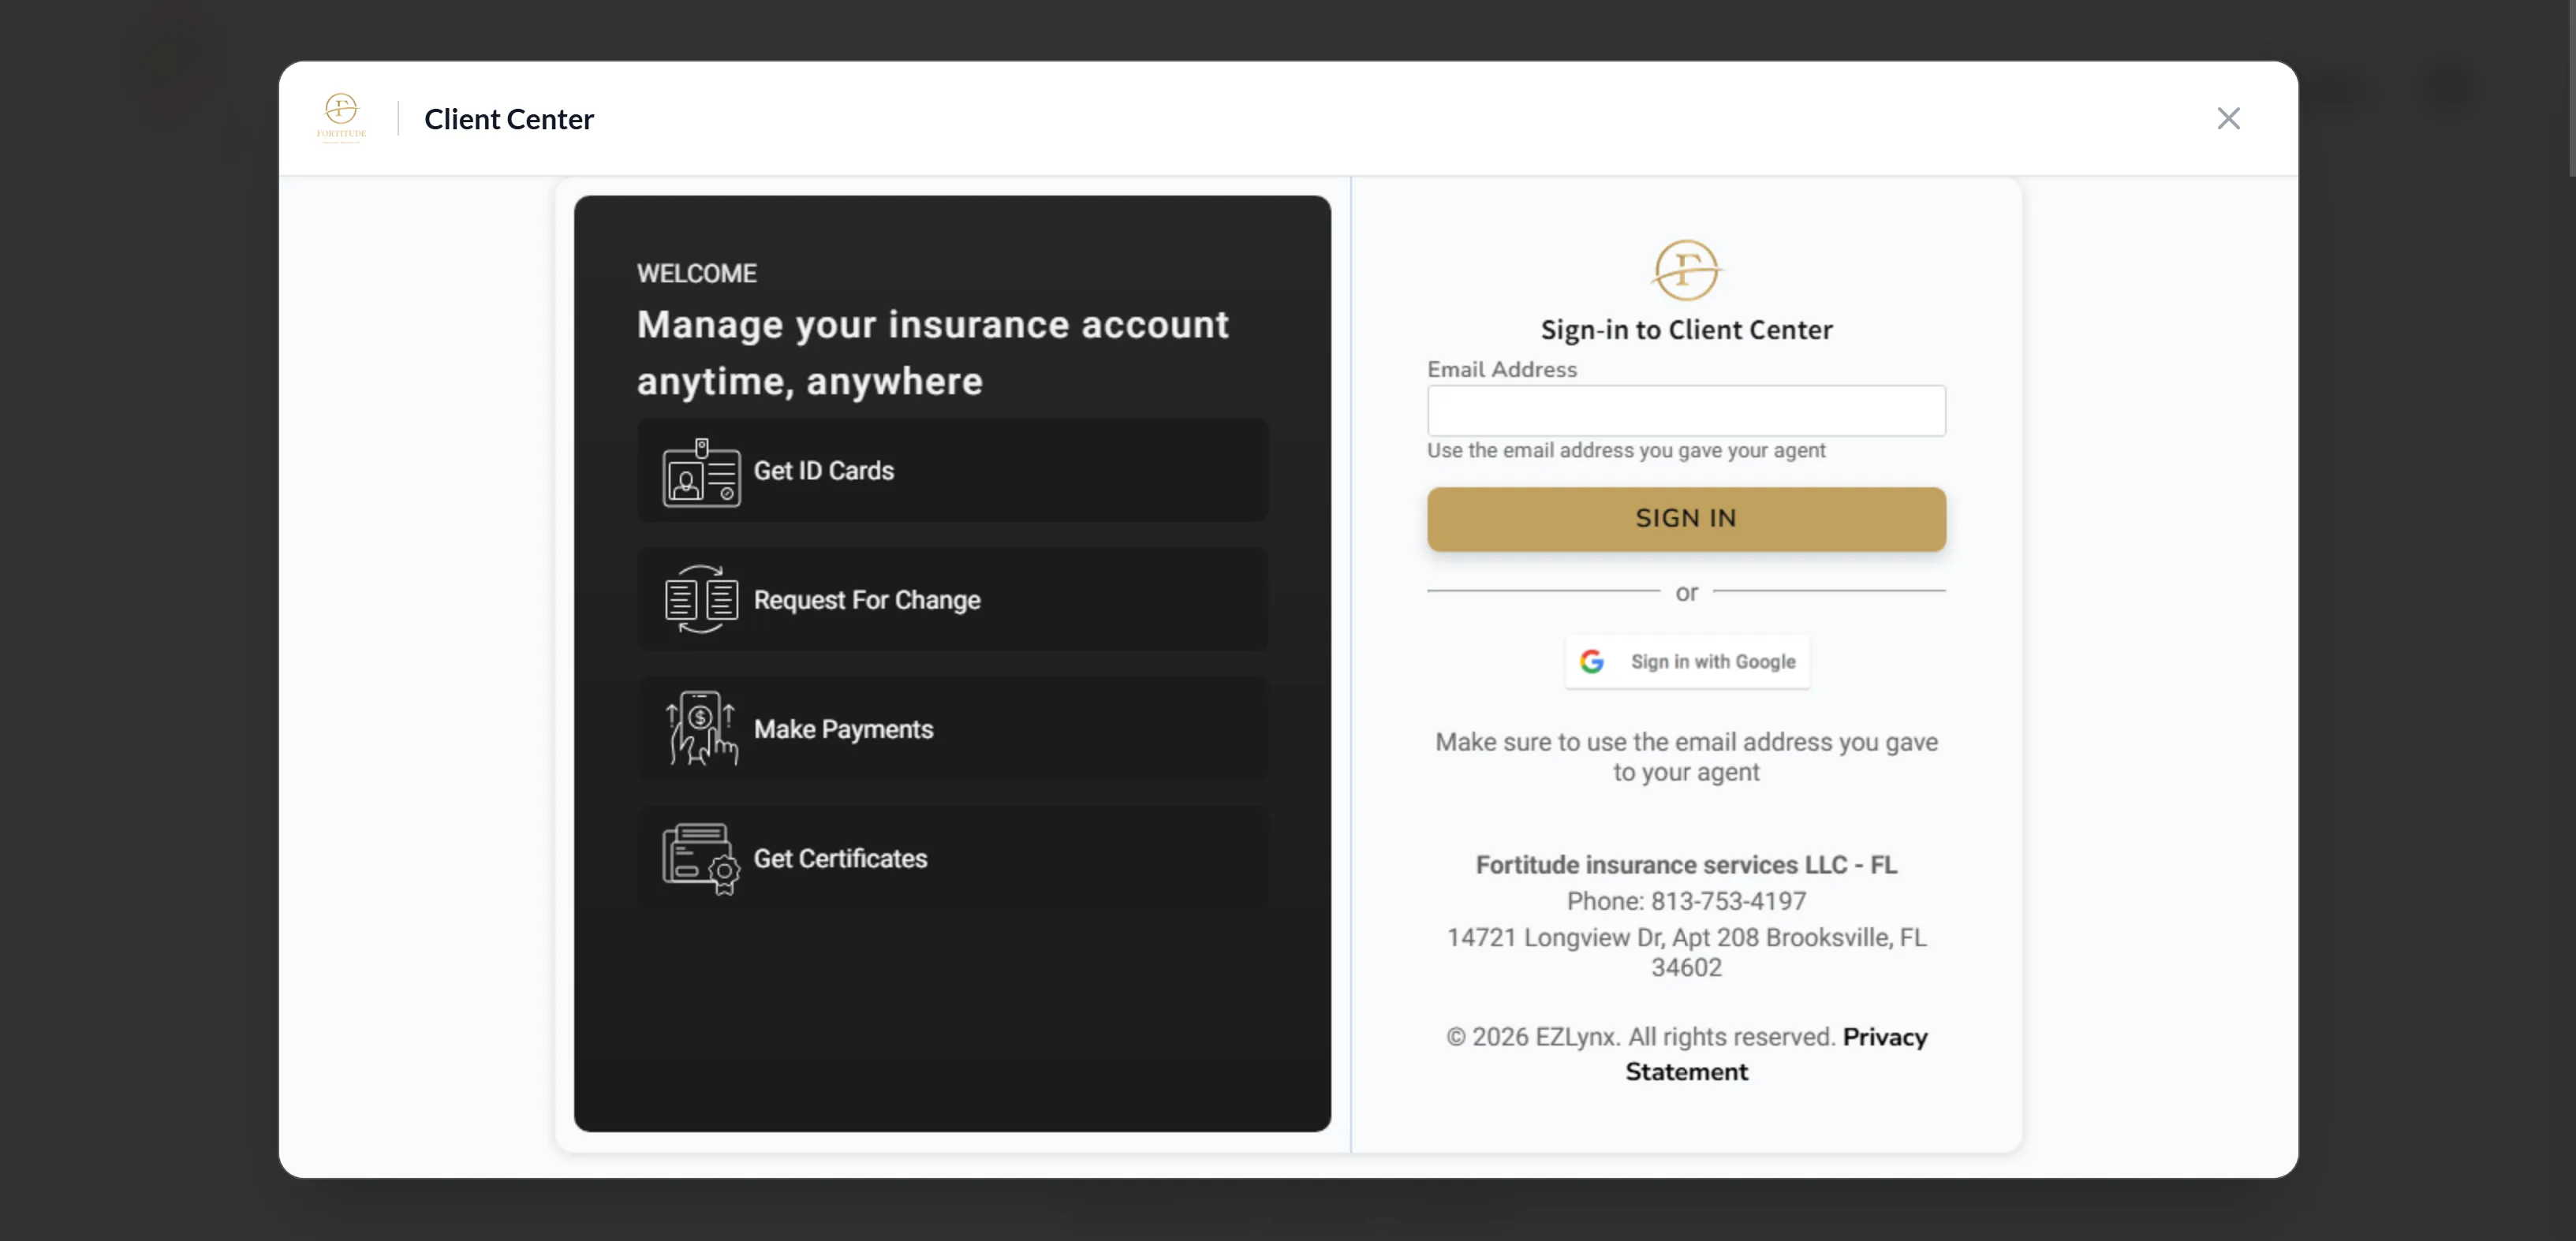Click the Get ID Cards badge icon
2576x1241 pixels.
(701, 472)
